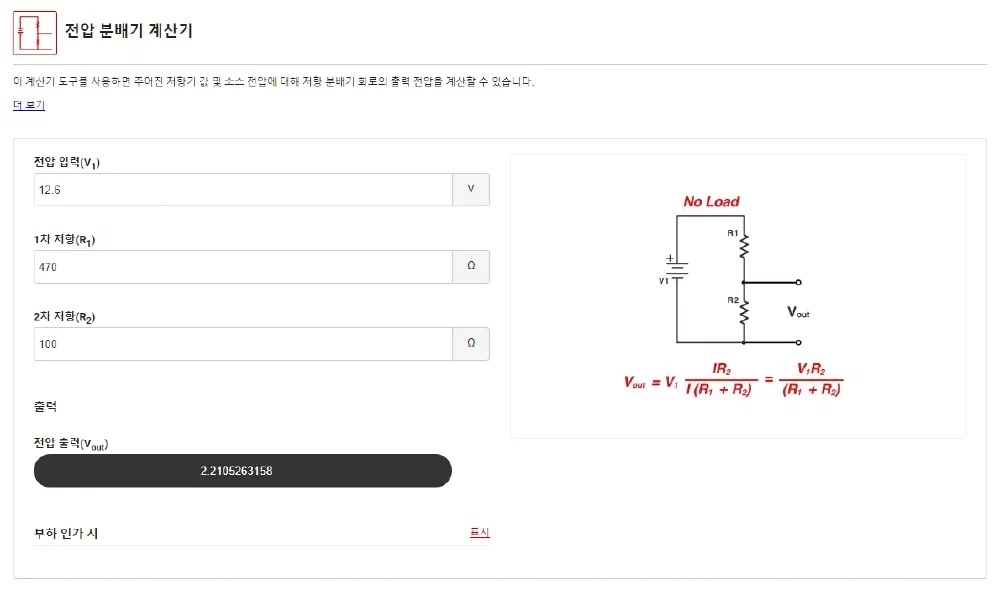The width and height of the screenshot is (1000, 589).
Task: Click the '부하 인가 시' section header
Action: point(66,533)
